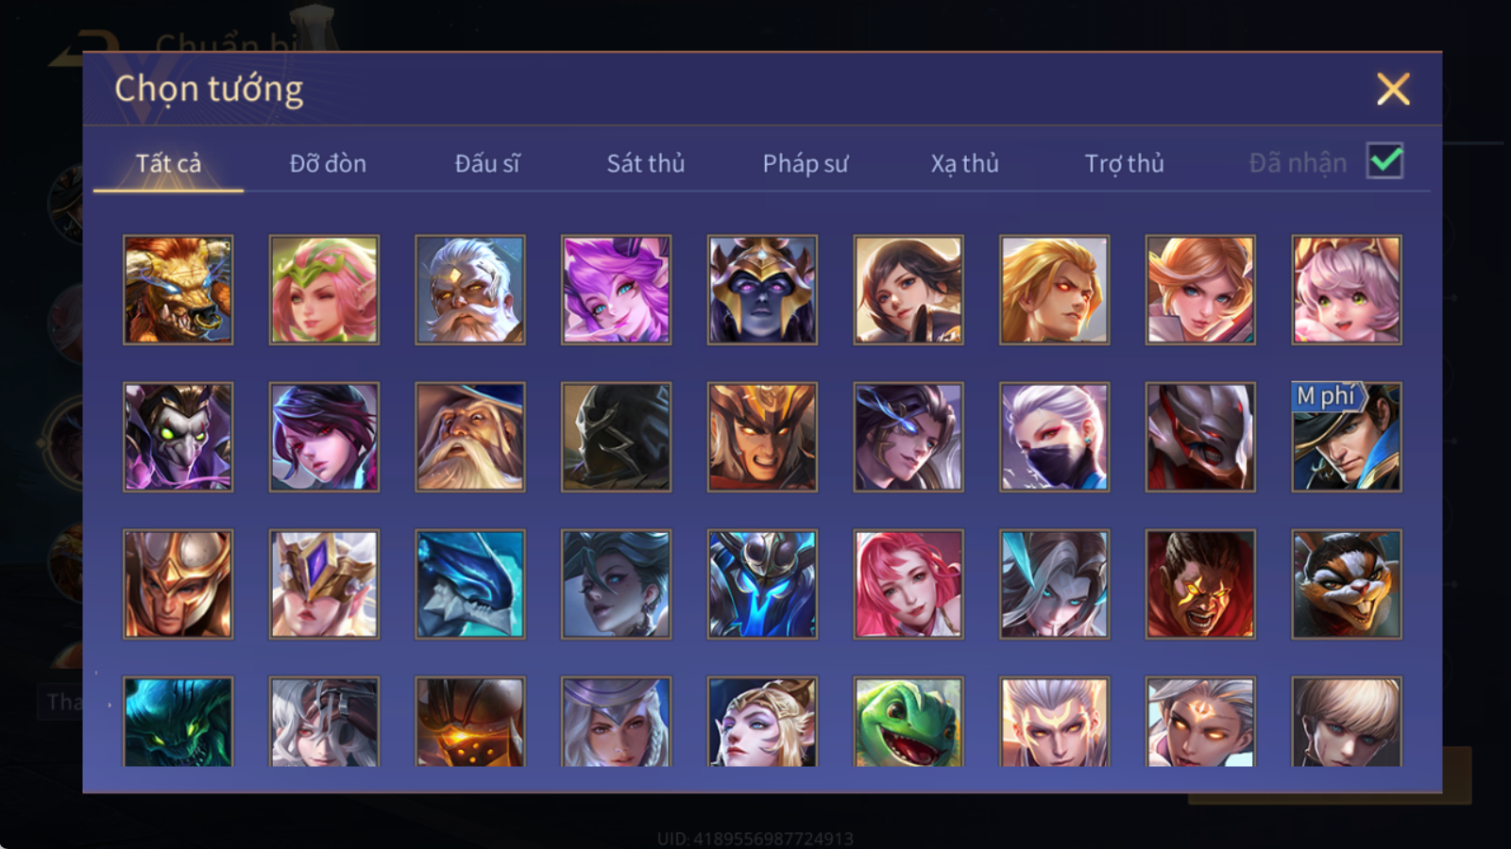The height and width of the screenshot is (849, 1511).
Task: Switch to the Xạ thủ tab
Action: click(x=965, y=163)
